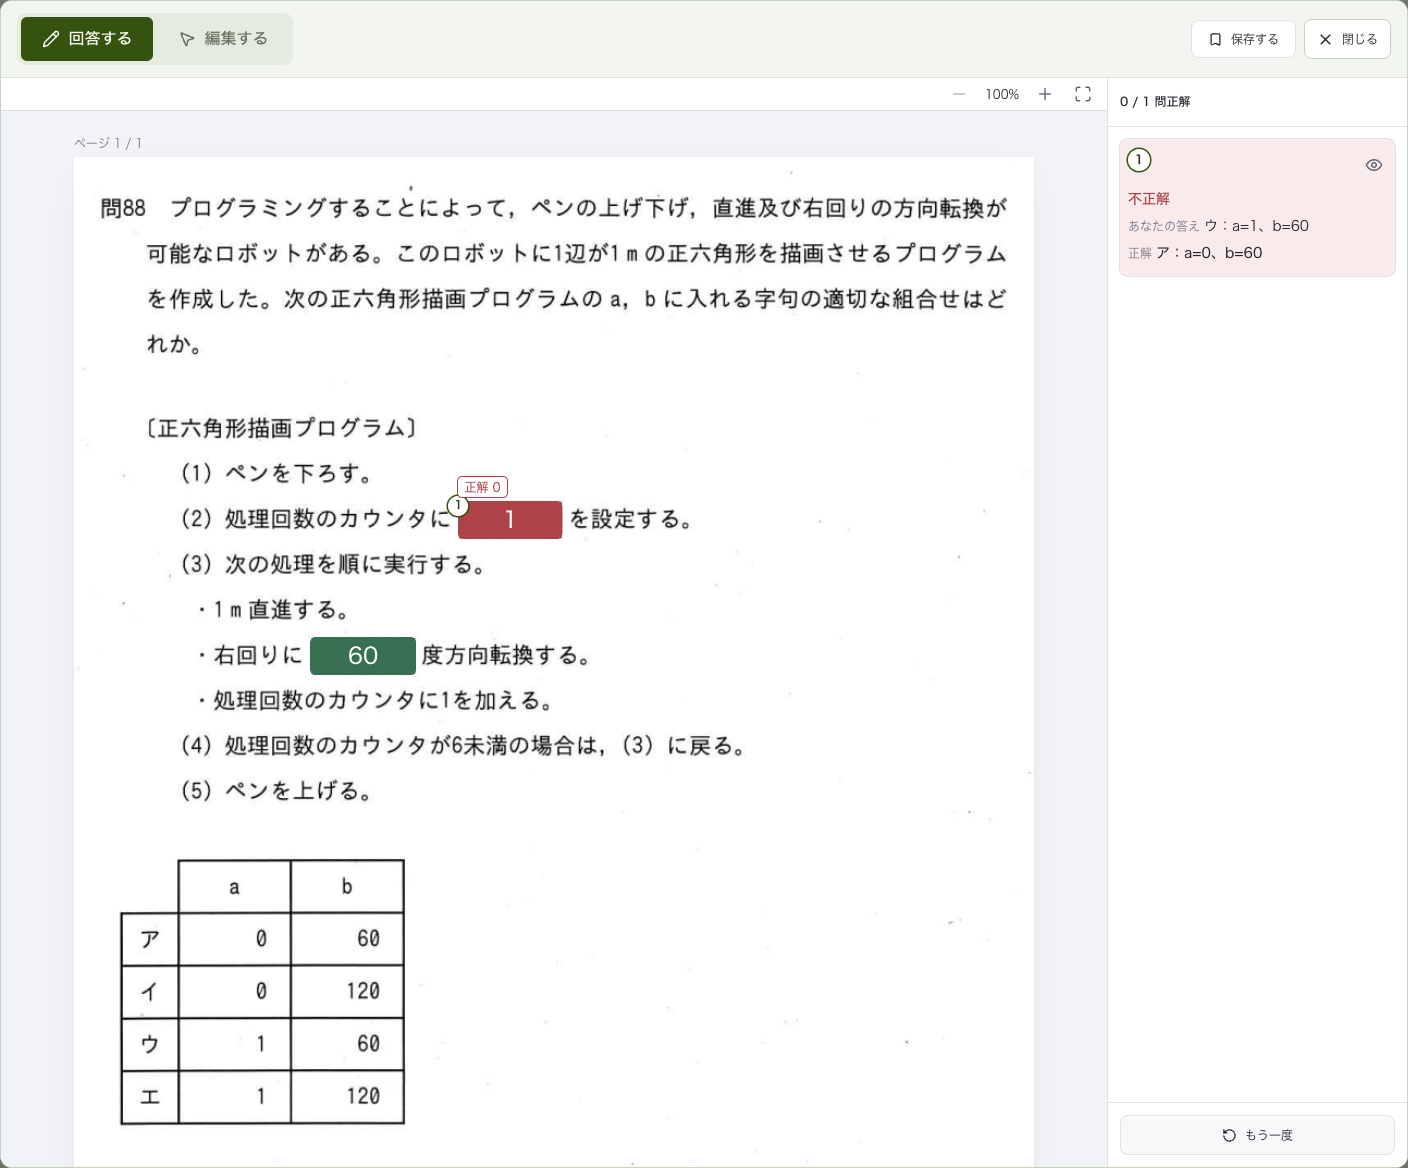Select the green answer blank showing 60
The height and width of the screenshot is (1168, 1408).
click(x=363, y=656)
